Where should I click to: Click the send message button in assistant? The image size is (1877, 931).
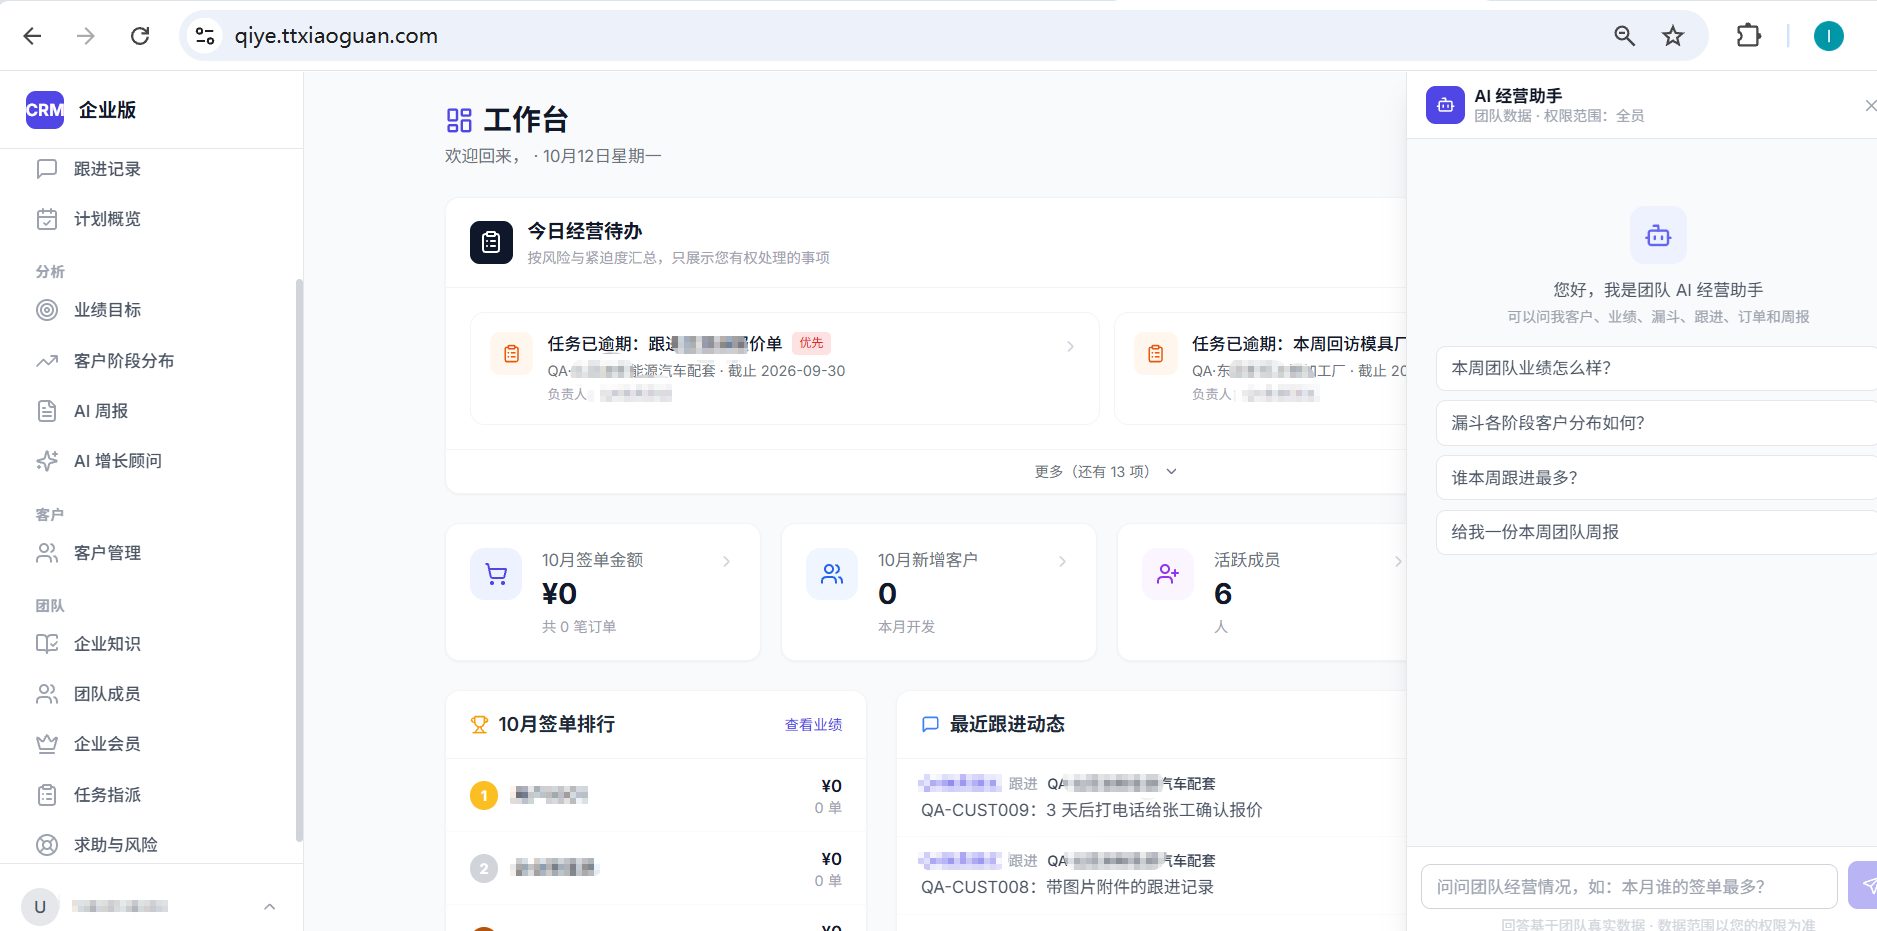point(1863,886)
